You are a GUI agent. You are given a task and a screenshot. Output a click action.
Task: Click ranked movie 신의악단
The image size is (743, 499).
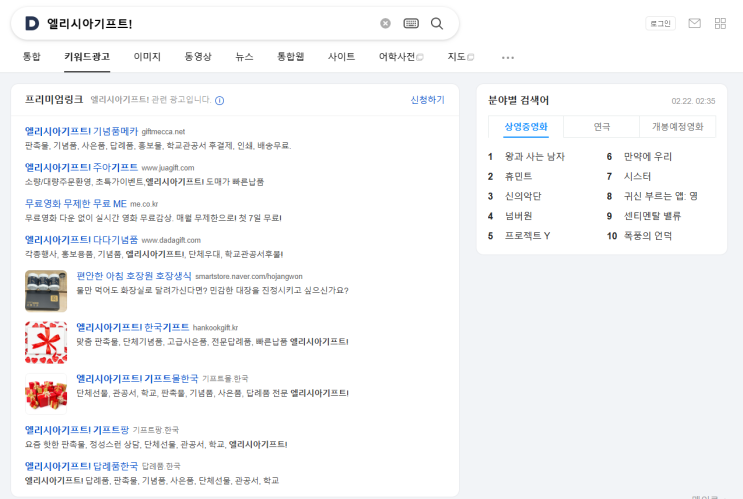(523, 197)
